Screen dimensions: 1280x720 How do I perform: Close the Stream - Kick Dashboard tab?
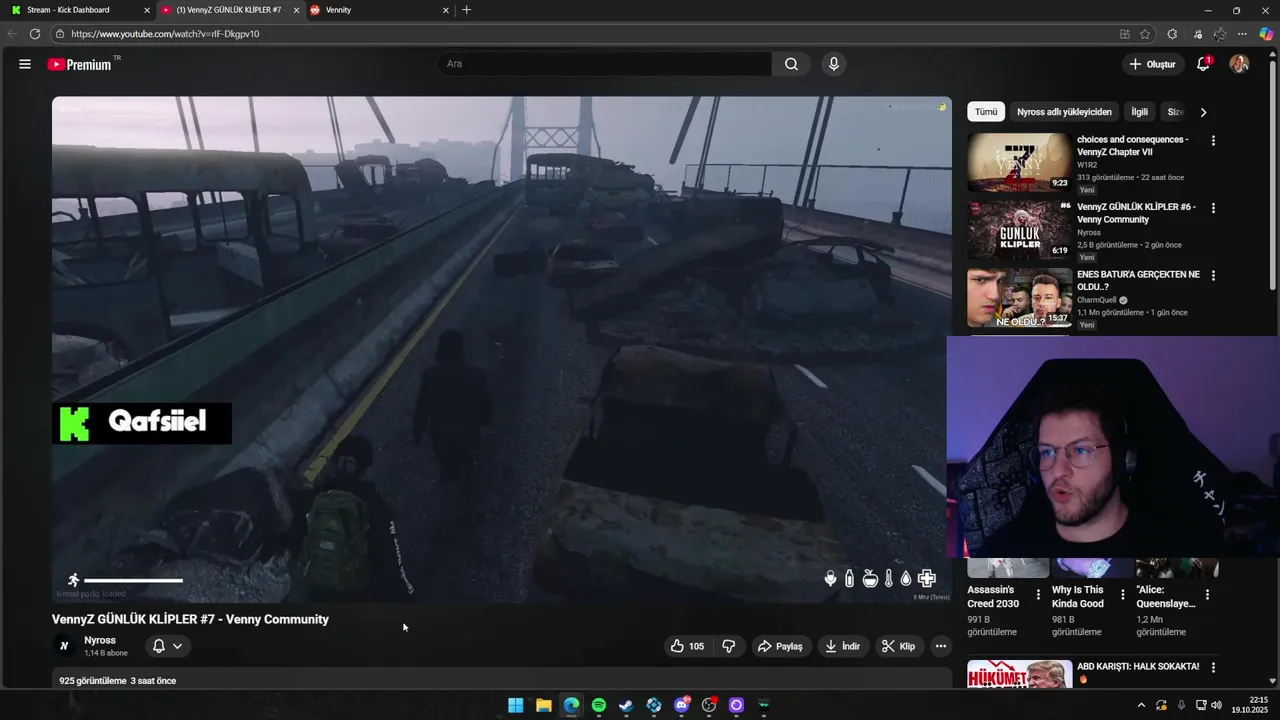click(x=147, y=10)
